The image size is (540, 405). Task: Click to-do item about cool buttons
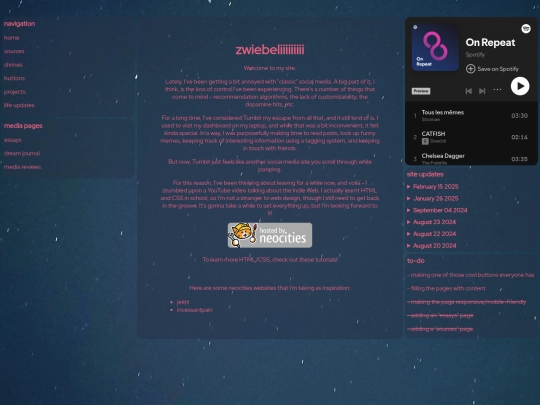coord(470,275)
